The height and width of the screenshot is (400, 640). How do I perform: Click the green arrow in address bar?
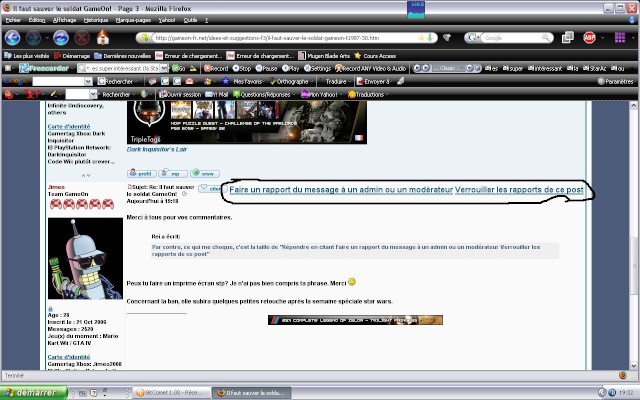[x=430, y=38]
